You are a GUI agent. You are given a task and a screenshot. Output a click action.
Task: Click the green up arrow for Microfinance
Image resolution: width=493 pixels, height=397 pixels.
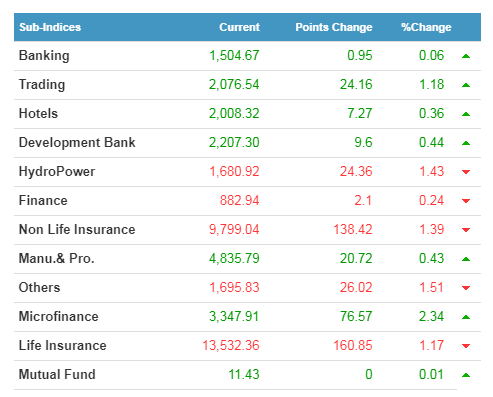coord(466,317)
